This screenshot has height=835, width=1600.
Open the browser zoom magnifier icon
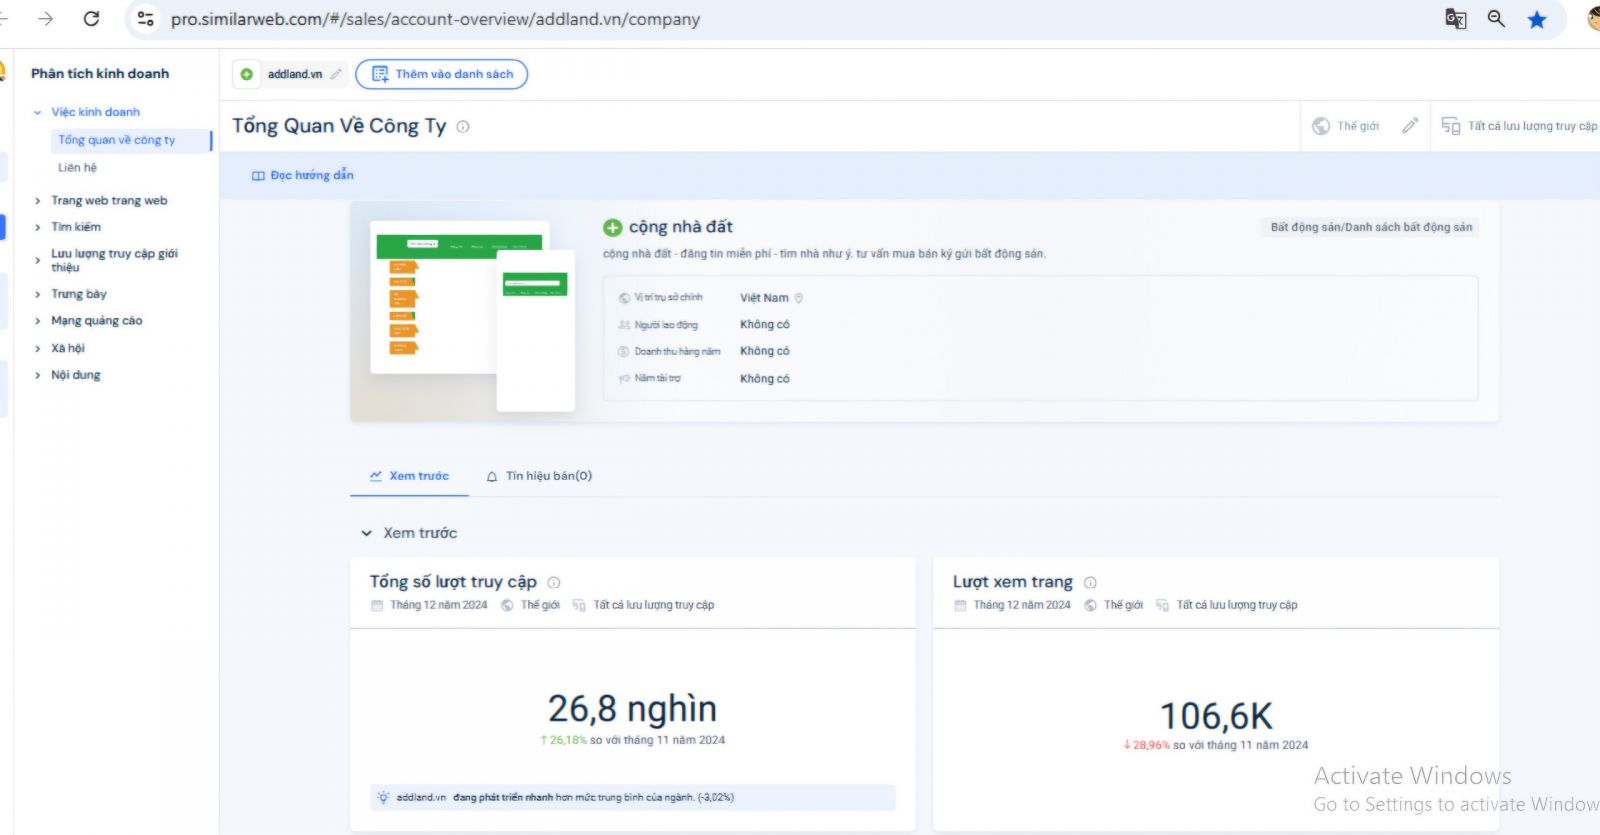(1496, 19)
